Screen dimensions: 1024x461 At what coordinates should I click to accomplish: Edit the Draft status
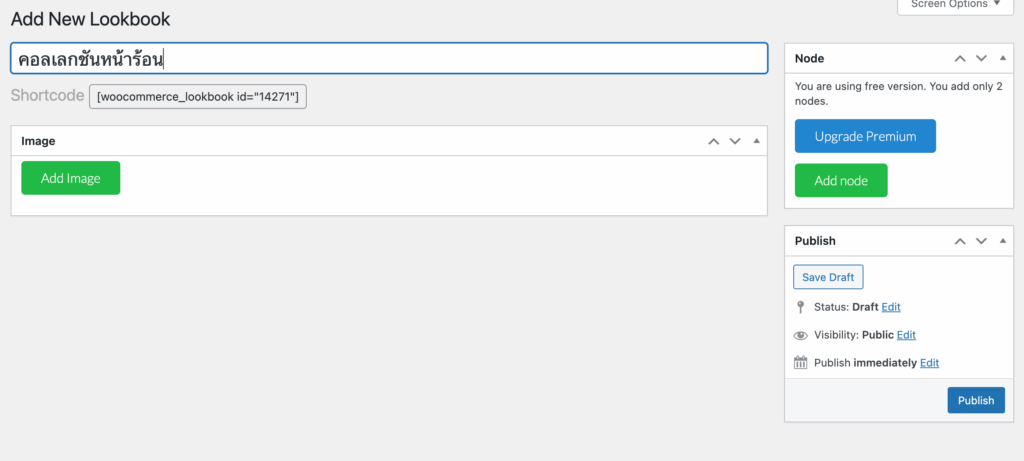click(891, 307)
